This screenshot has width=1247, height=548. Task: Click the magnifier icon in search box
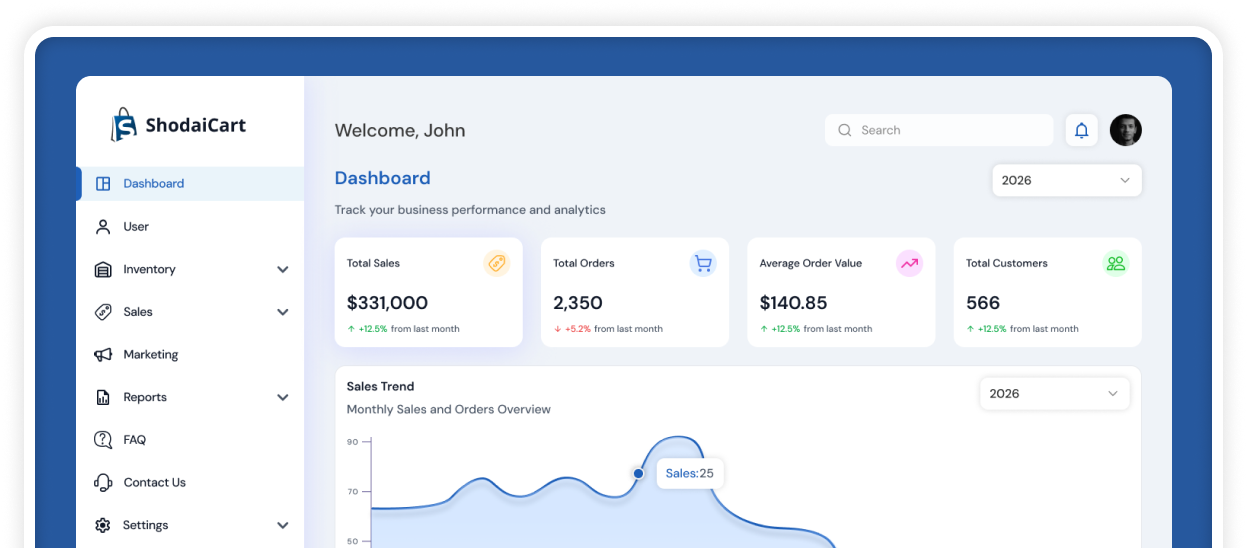click(845, 130)
